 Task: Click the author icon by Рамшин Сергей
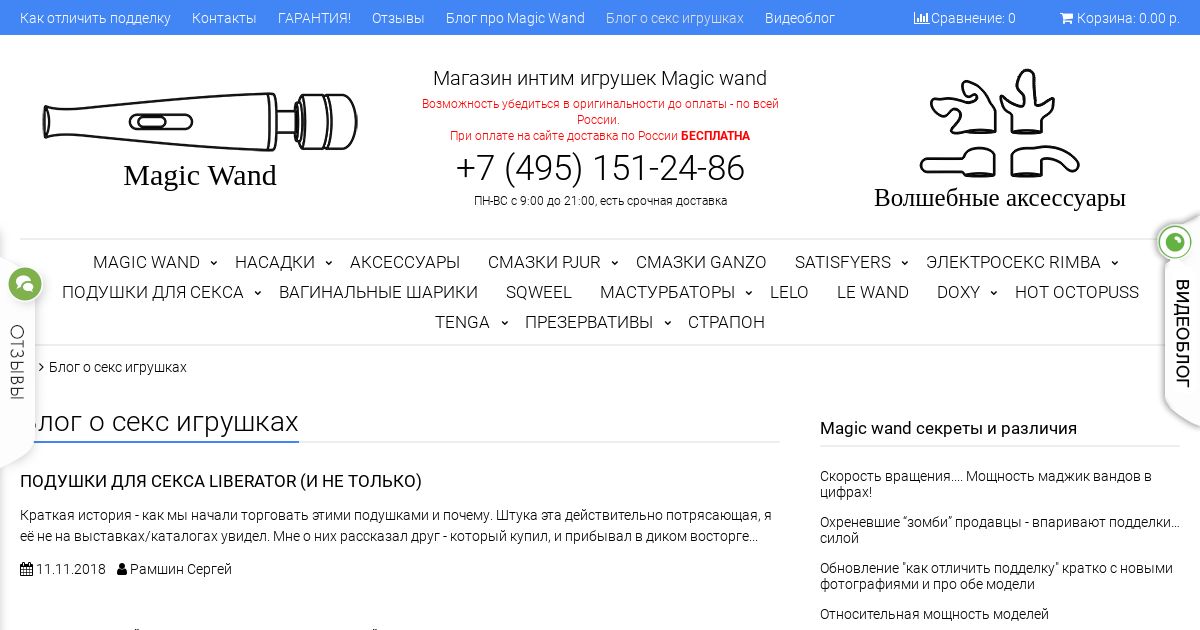click(122, 569)
